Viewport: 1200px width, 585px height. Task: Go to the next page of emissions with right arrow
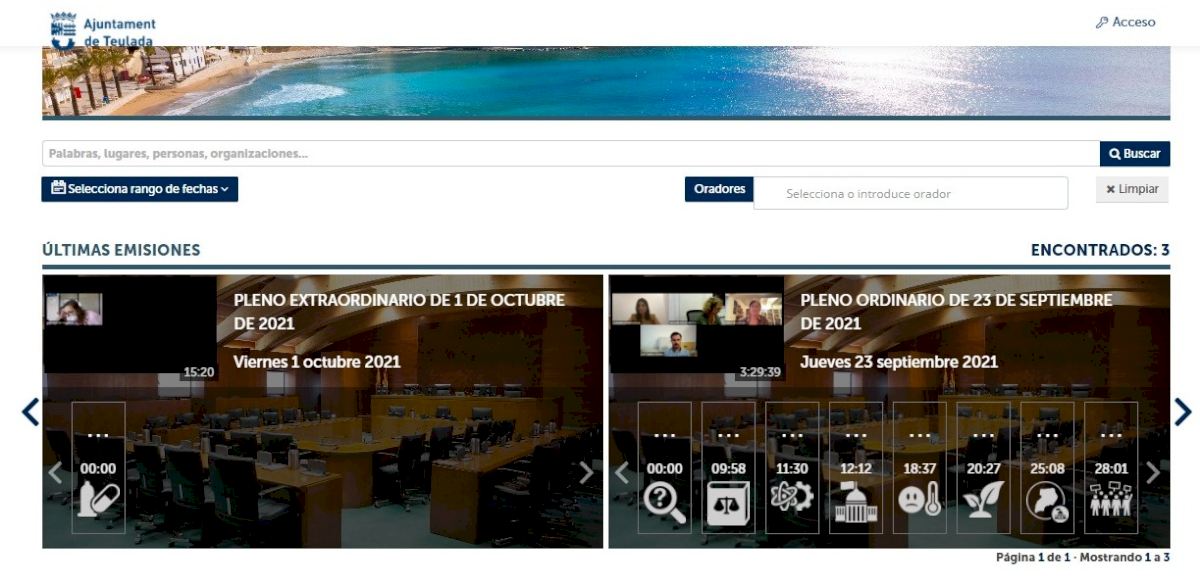tap(1183, 412)
